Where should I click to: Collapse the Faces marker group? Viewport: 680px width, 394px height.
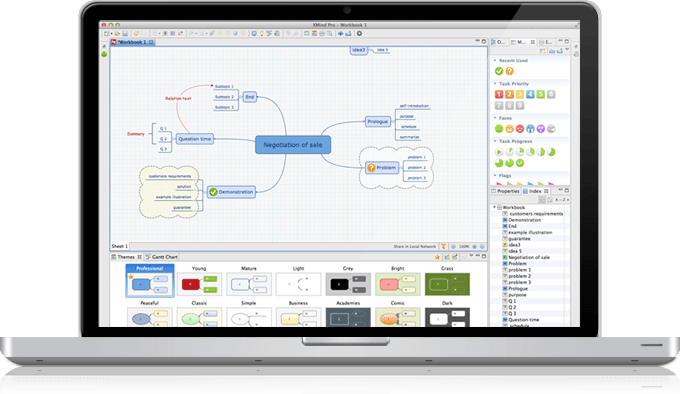[495, 118]
